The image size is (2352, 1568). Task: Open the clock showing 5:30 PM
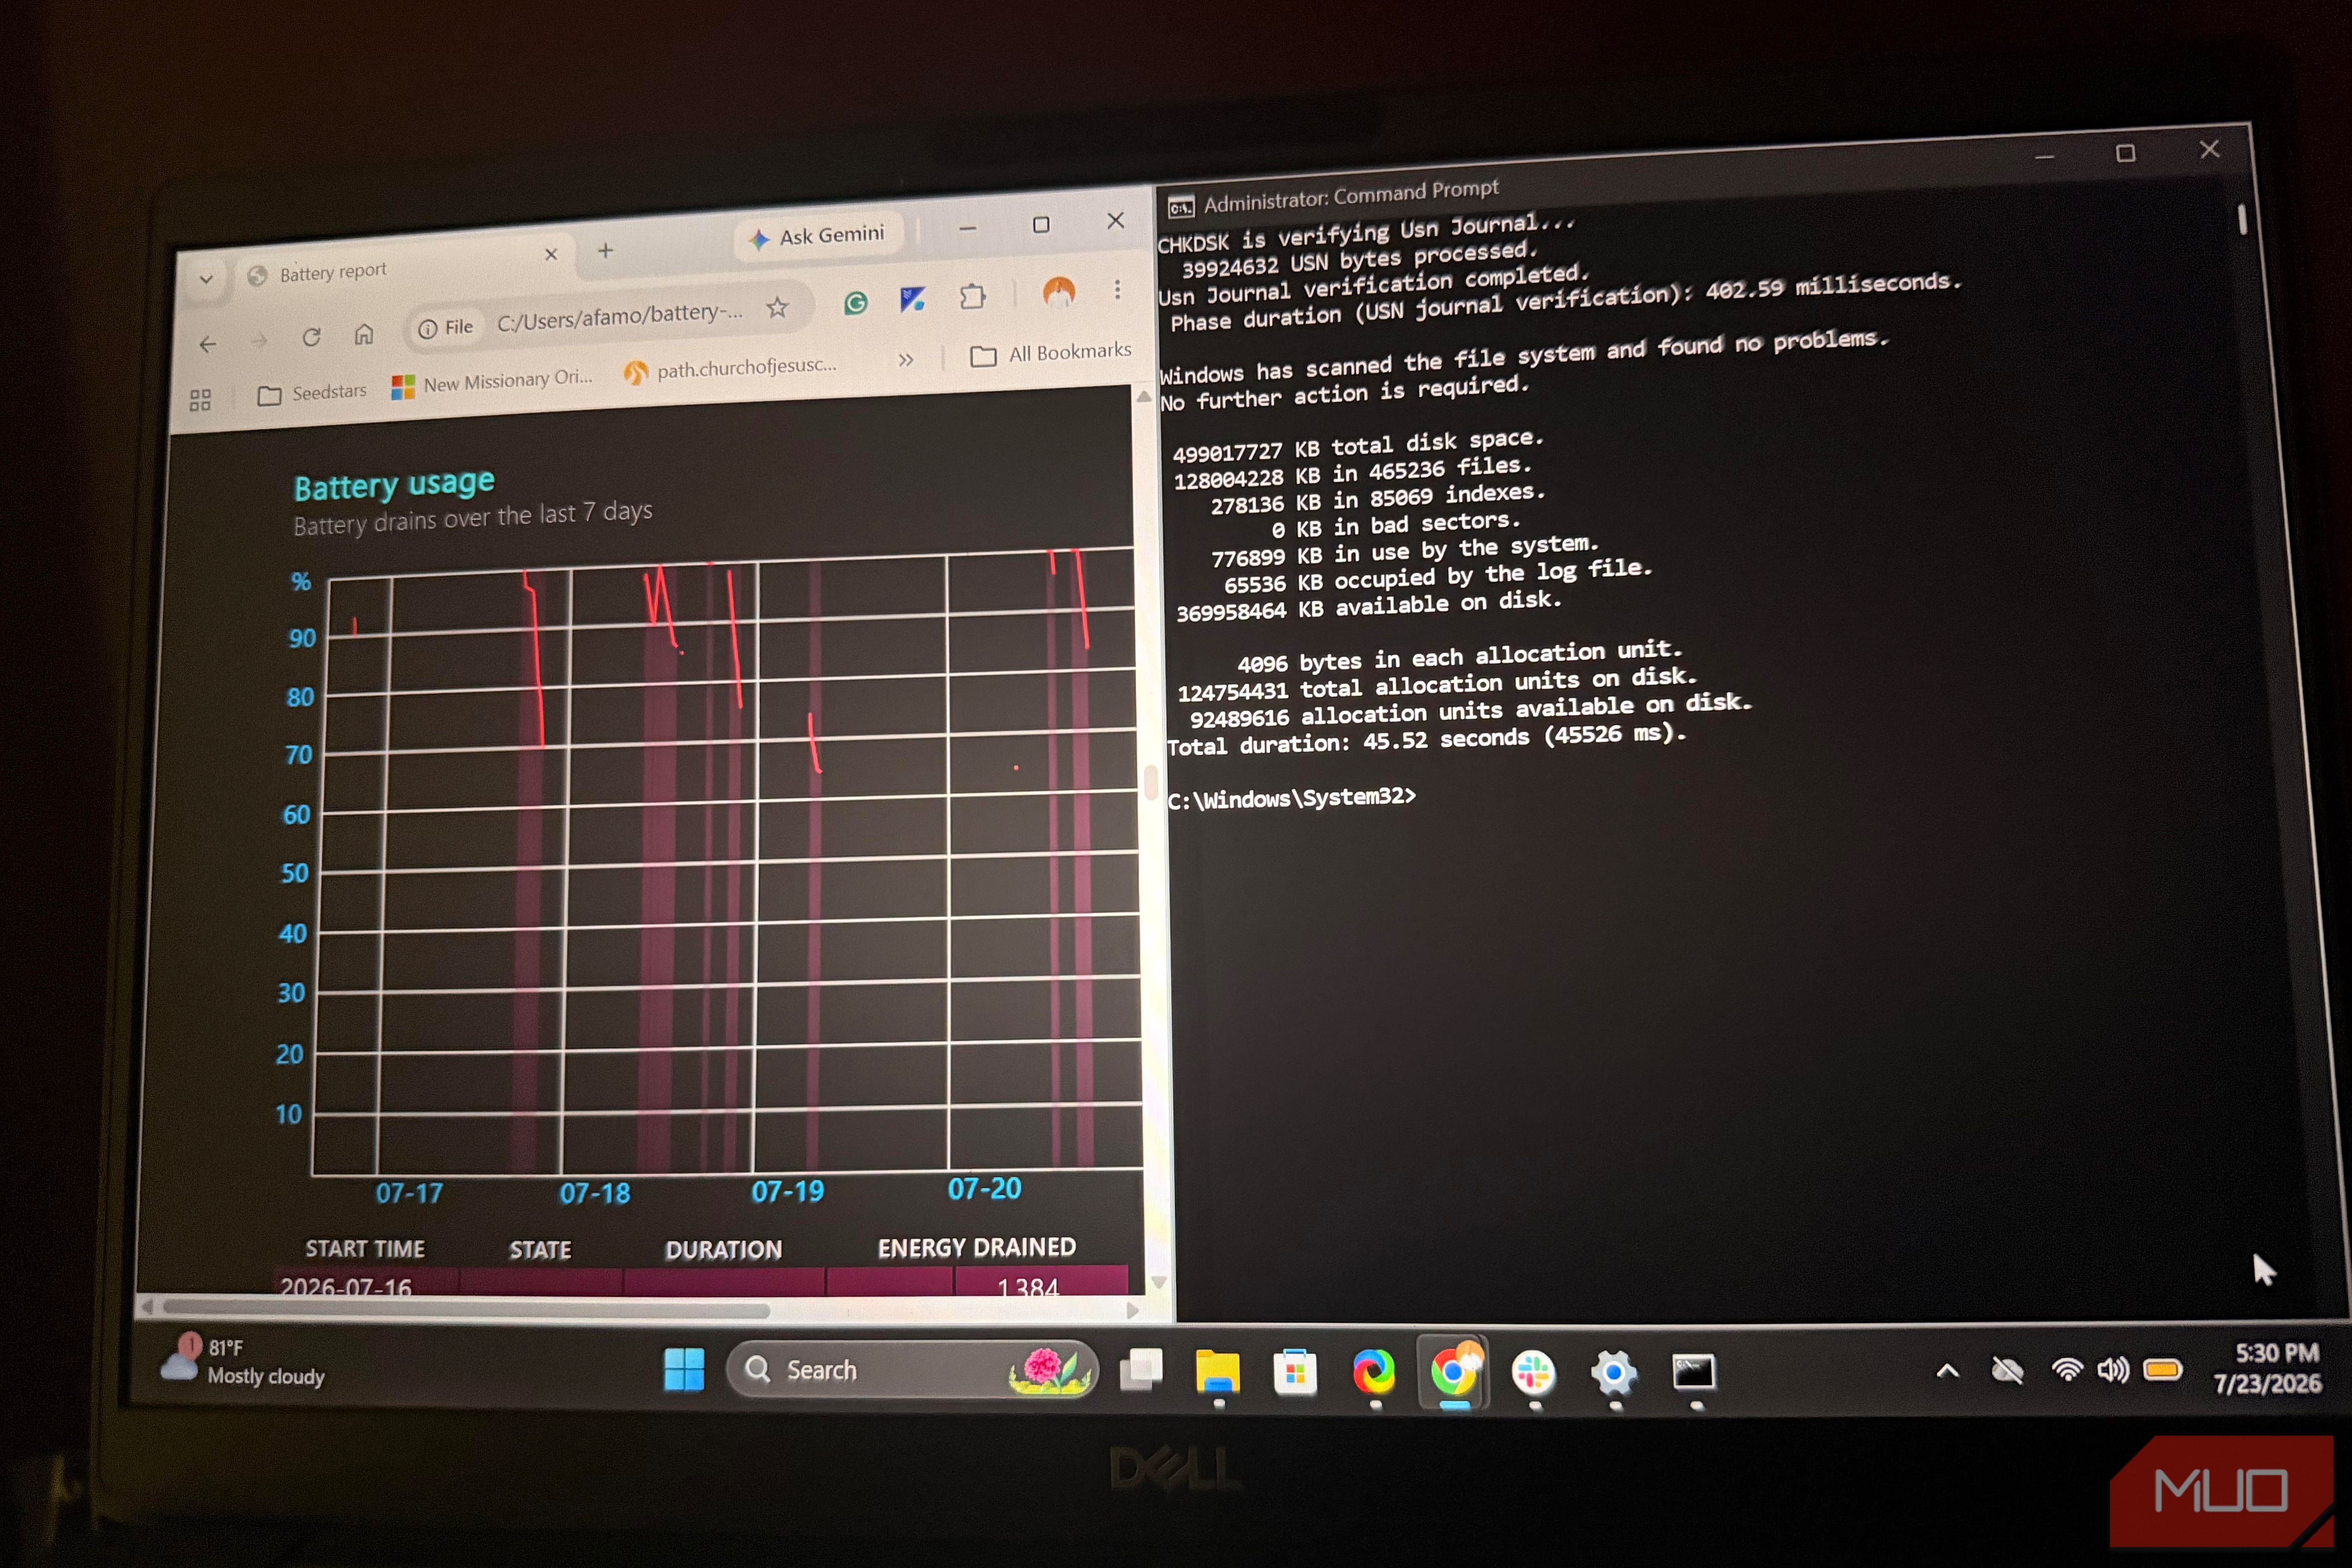2267,1368
